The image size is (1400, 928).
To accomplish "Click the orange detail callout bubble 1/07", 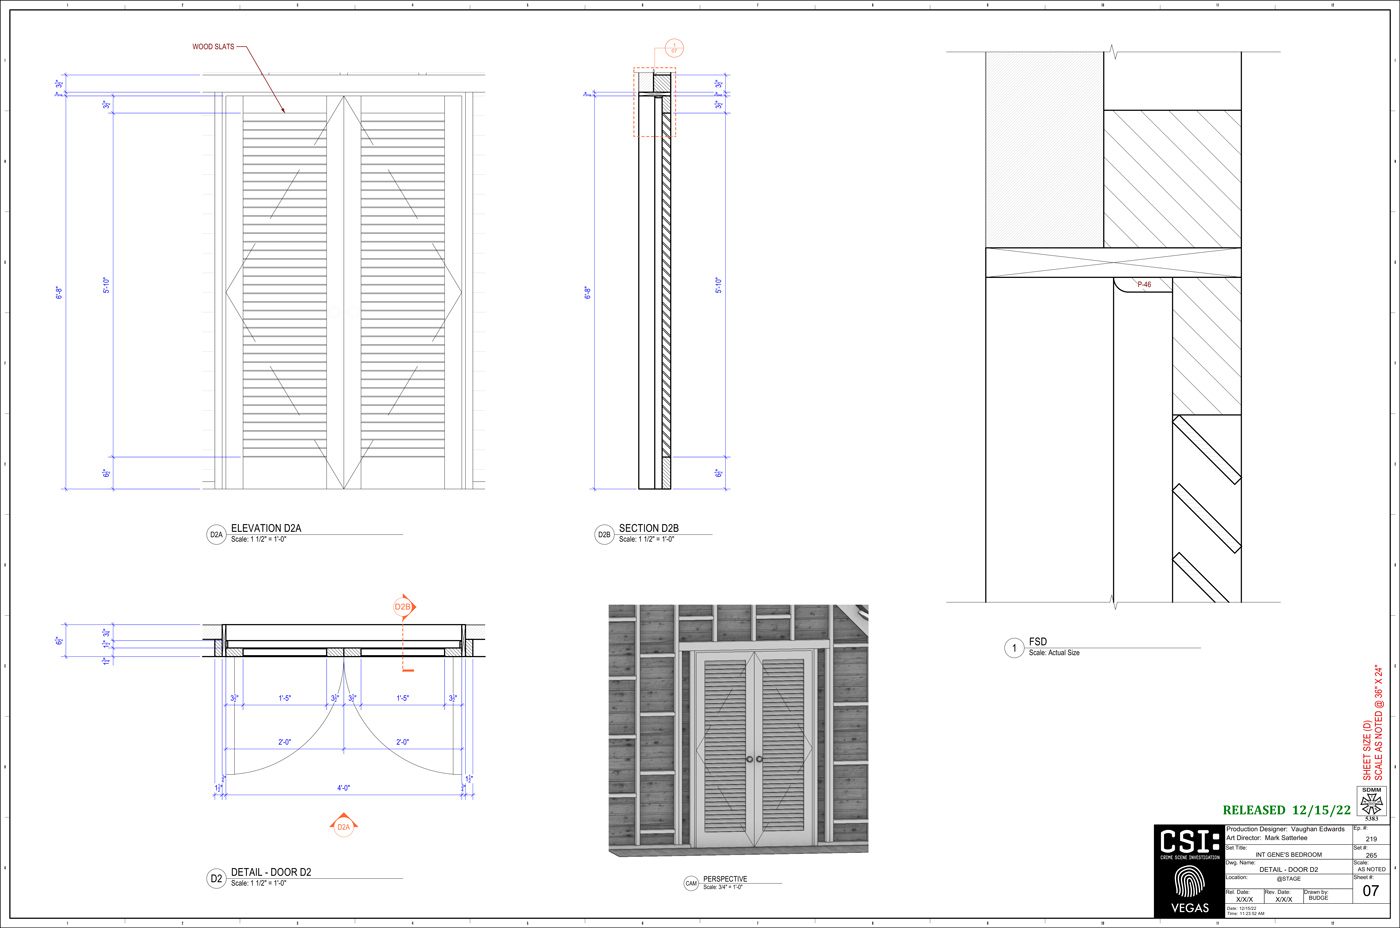I will [674, 48].
